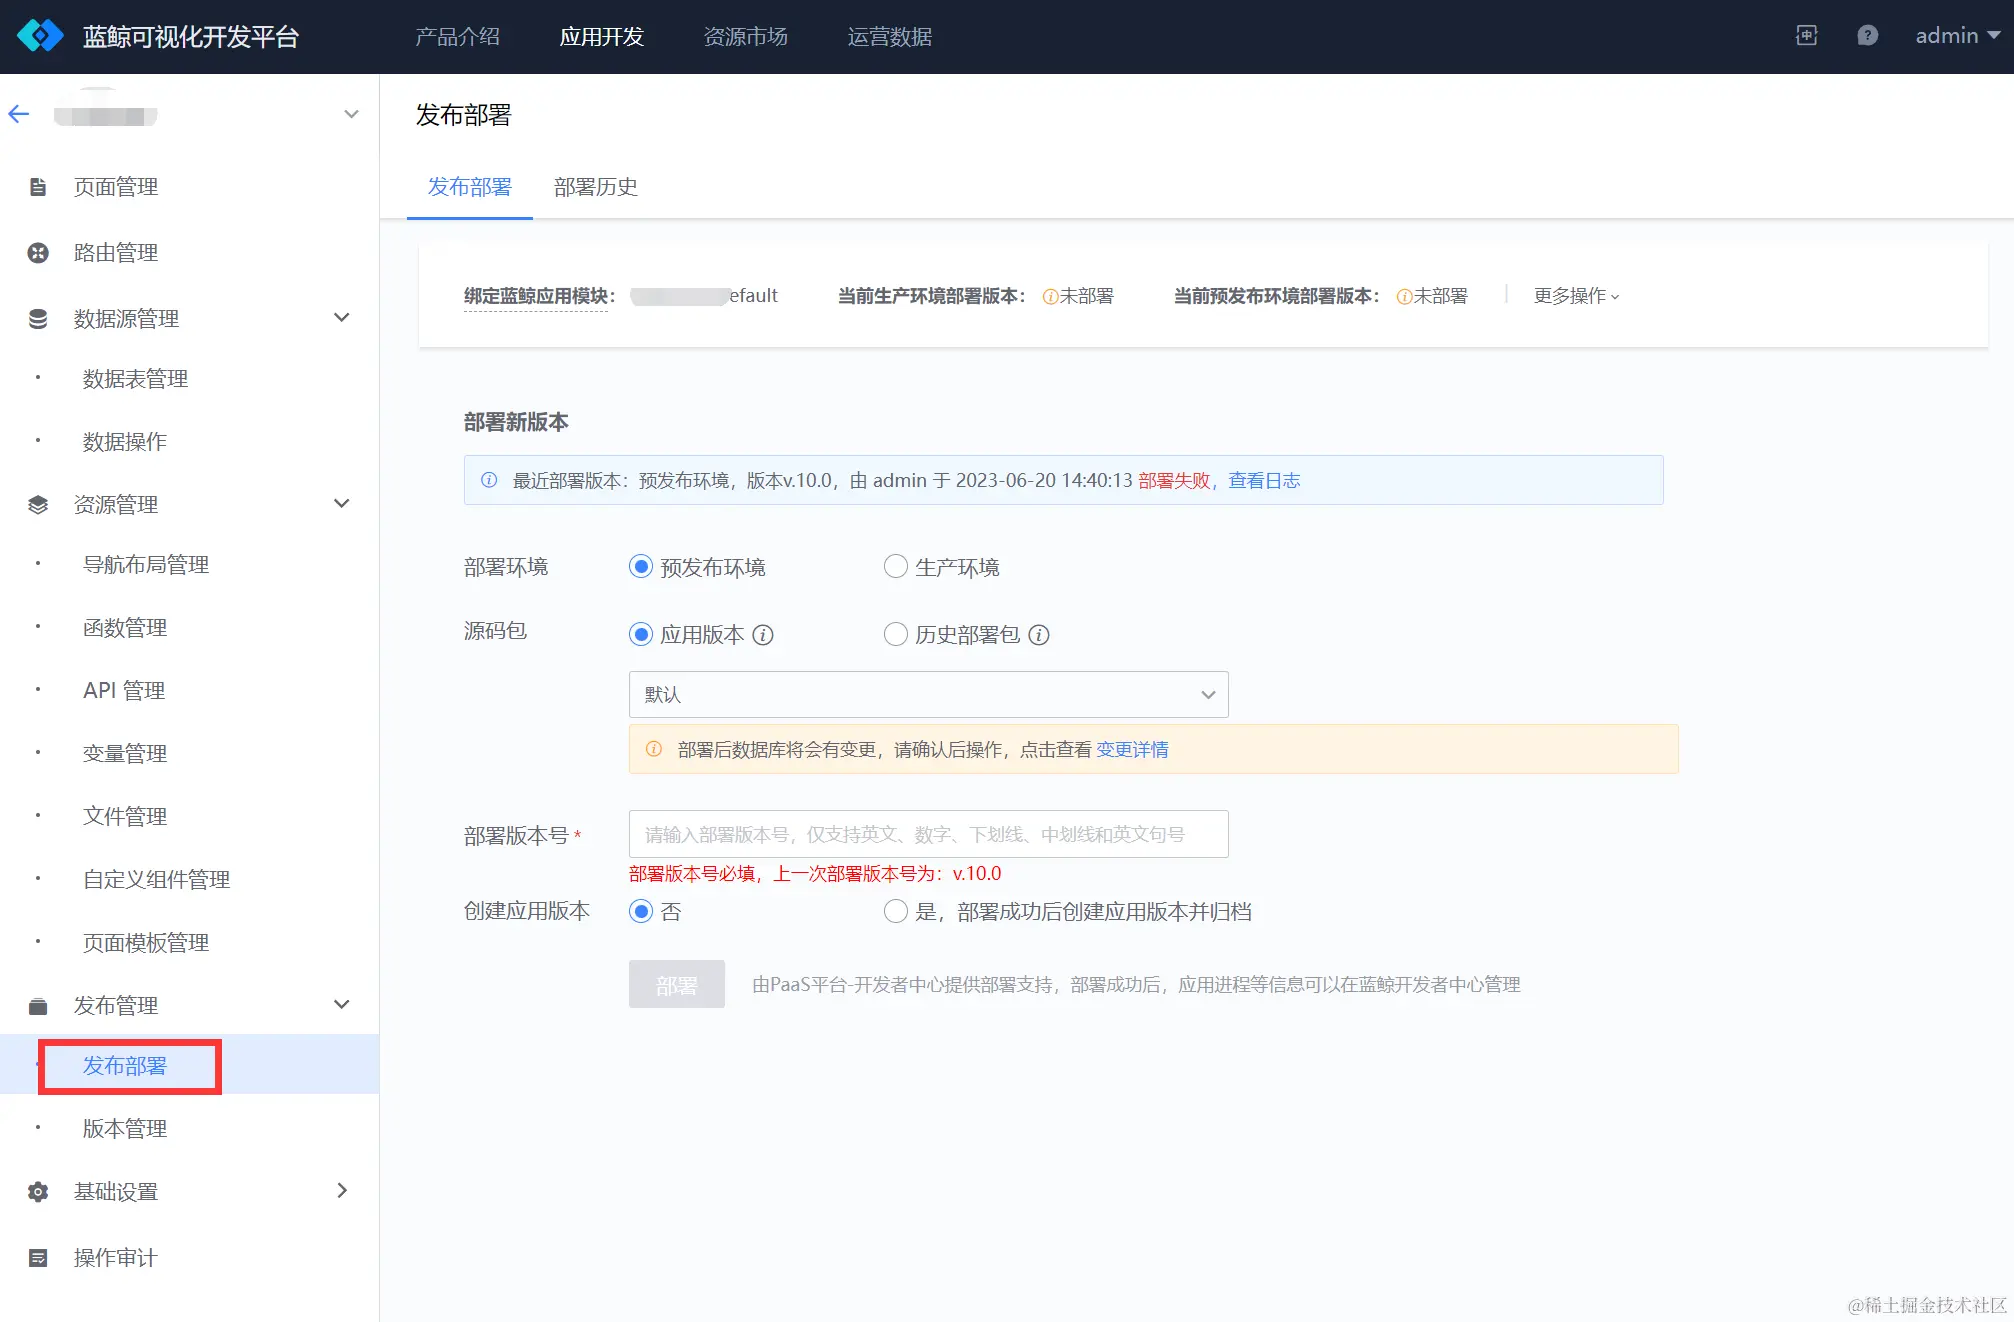The image size is (2014, 1322).
Task: Click the 查看日志 link for failed deployment
Action: coord(1263,480)
